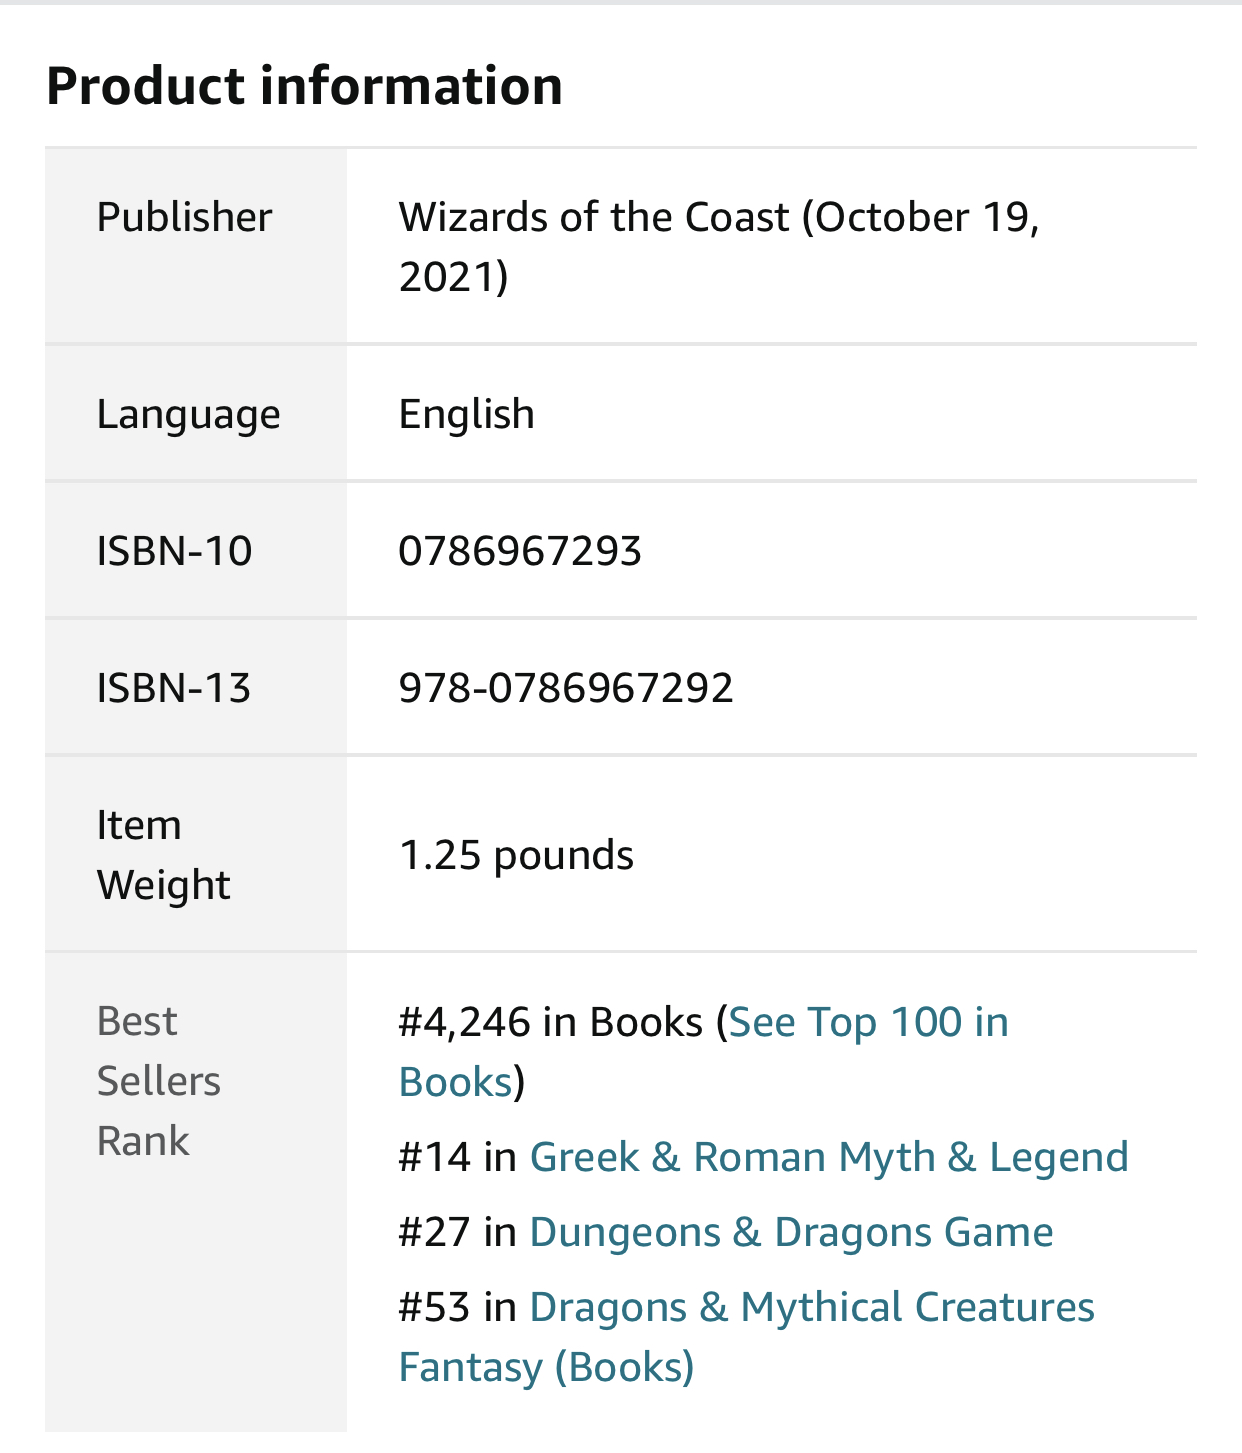Select the ISBN-13 row label
Screen dimensions: 1242x1453
(x=174, y=688)
